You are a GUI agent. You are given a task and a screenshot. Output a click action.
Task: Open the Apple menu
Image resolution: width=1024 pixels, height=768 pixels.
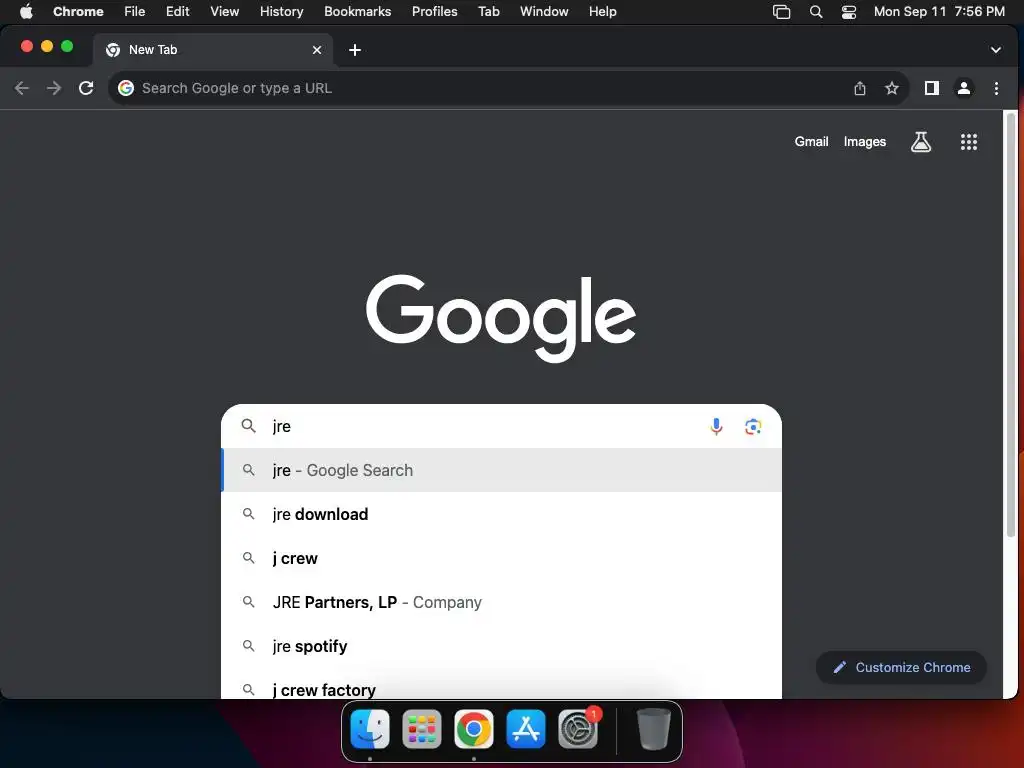pos(26,12)
